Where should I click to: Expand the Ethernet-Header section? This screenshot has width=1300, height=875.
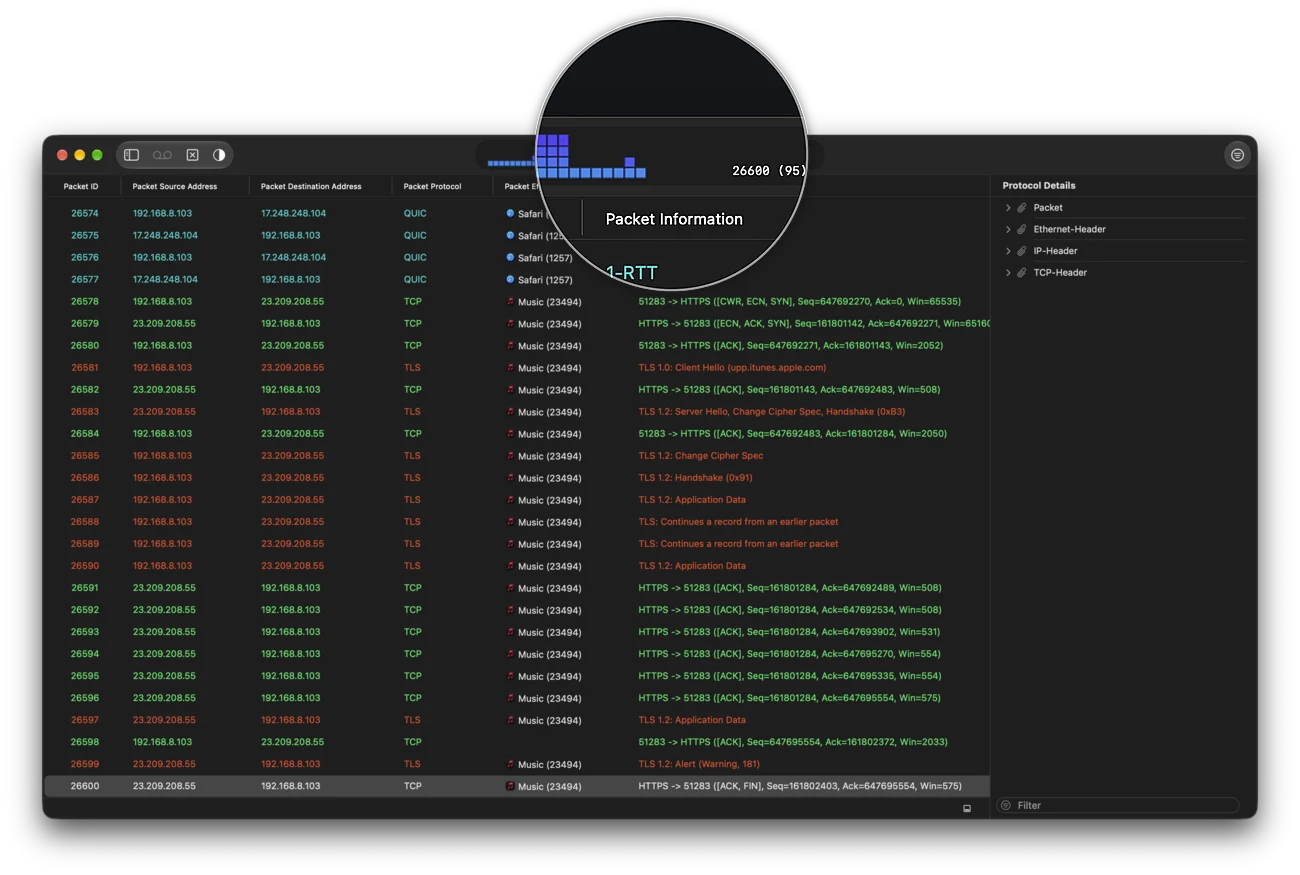tap(1008, 230)
